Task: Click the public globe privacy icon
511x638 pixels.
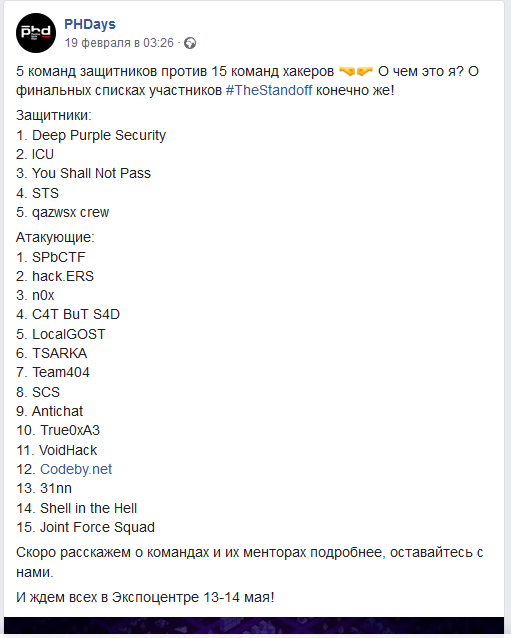Action: coord(190,43)
